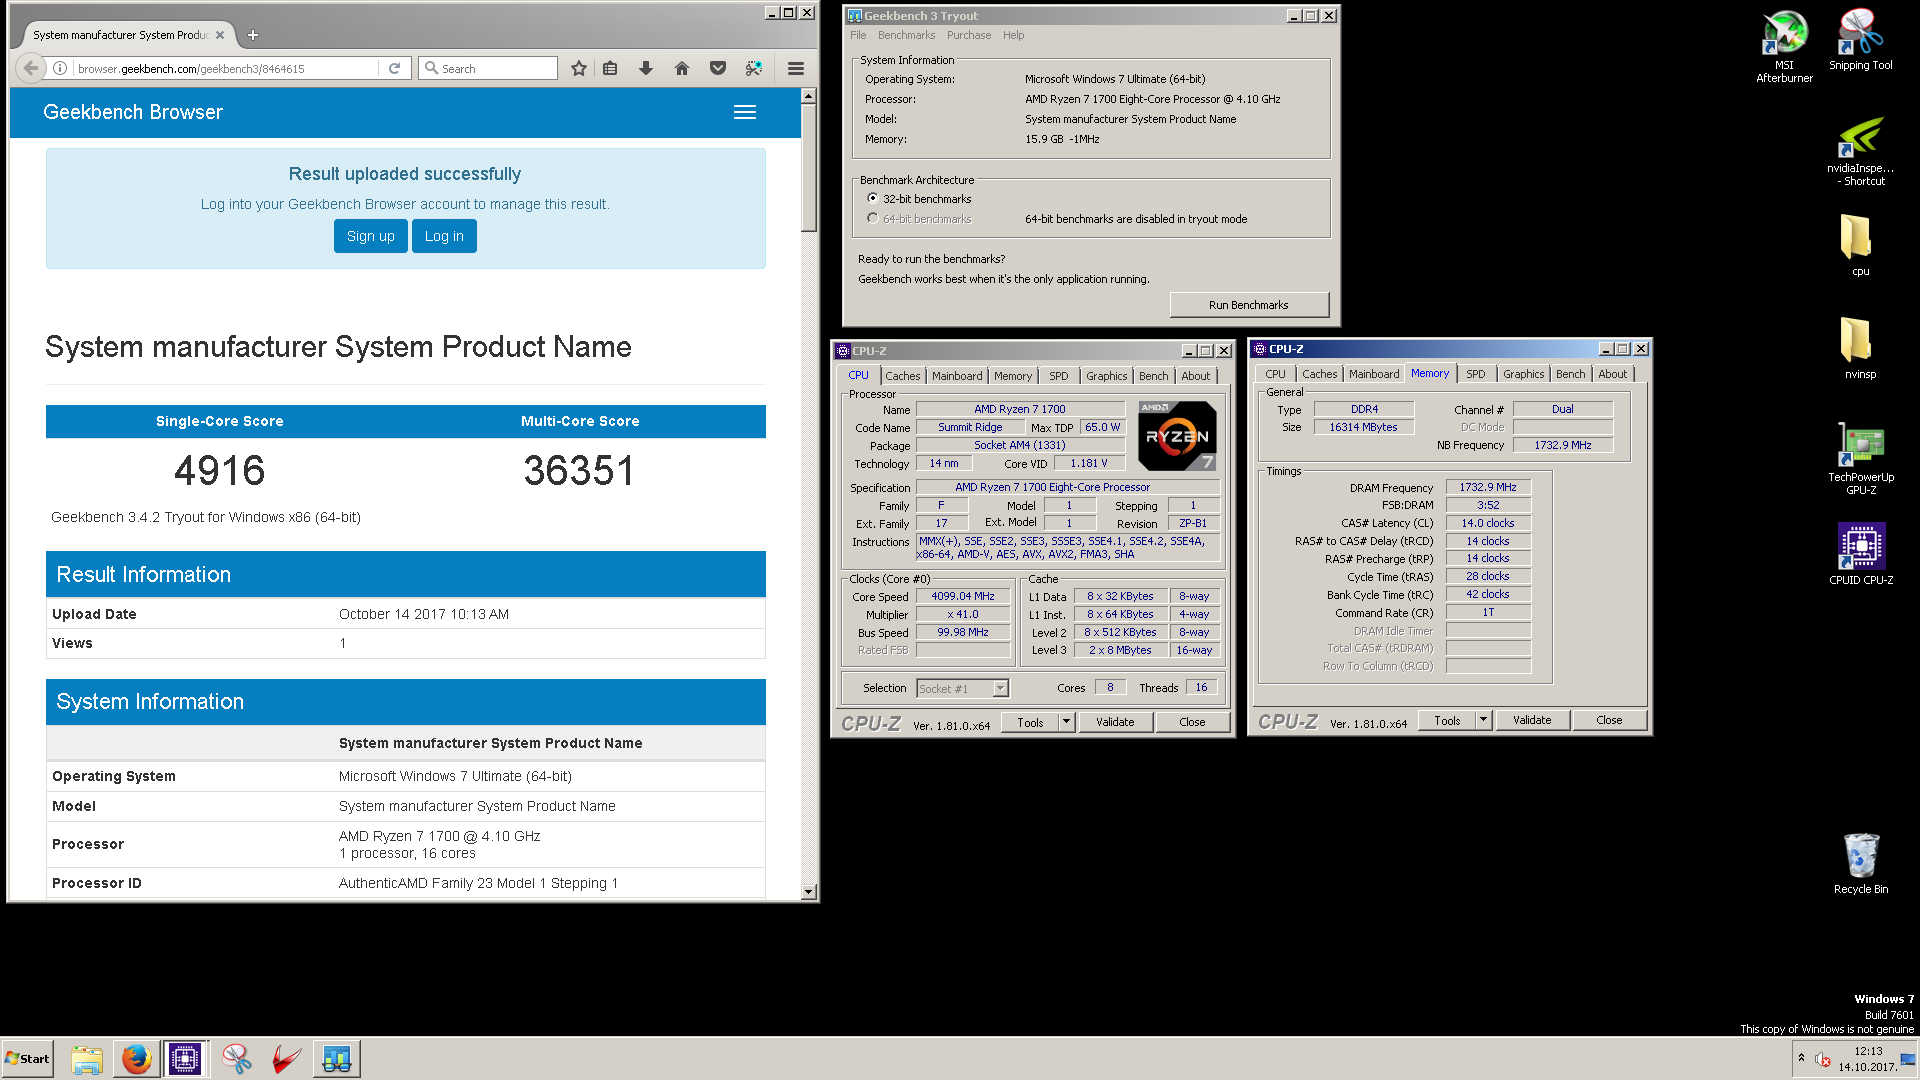Click the Firefox Search box

(488, 68)
